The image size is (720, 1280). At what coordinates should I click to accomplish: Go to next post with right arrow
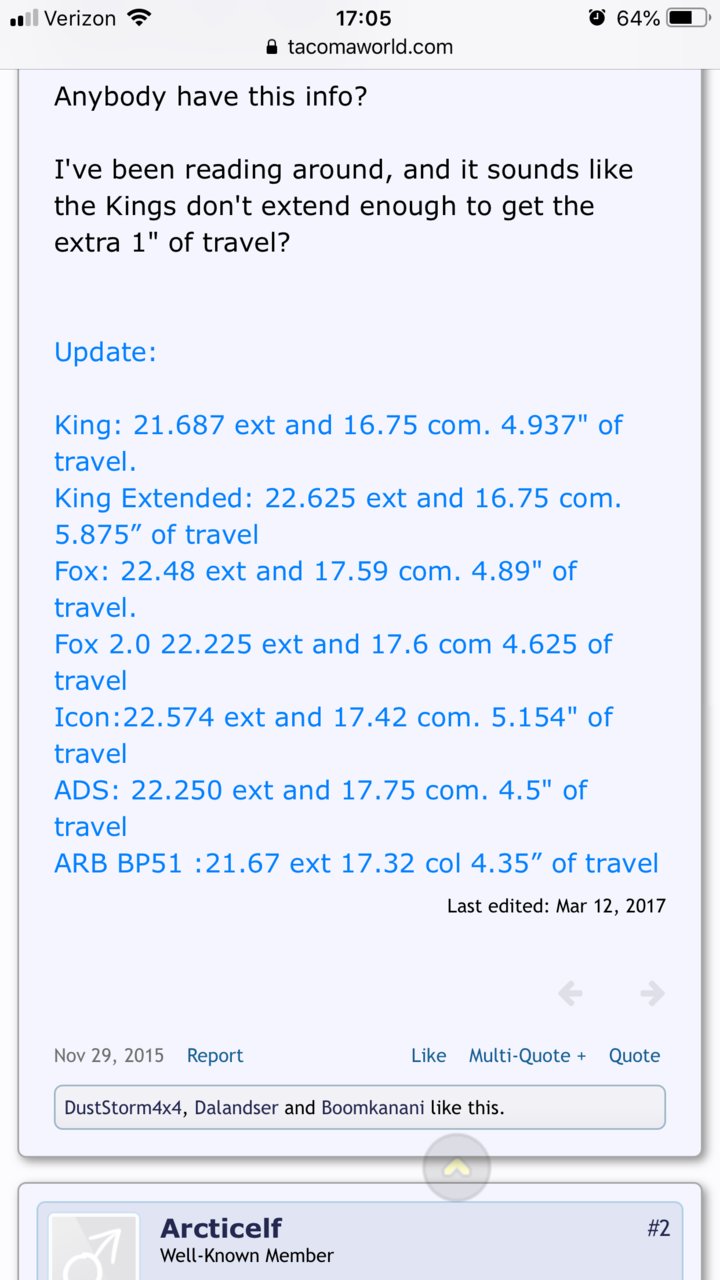click(652, 993)
